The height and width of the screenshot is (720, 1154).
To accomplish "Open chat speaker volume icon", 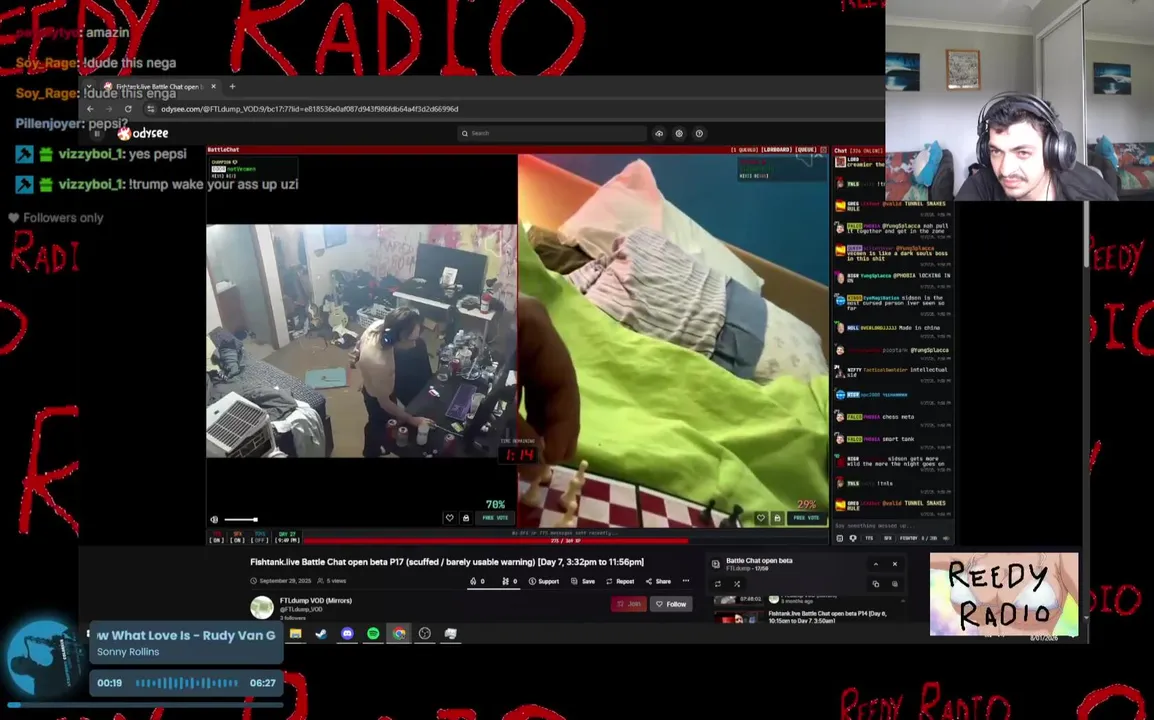I will (946, 538).
